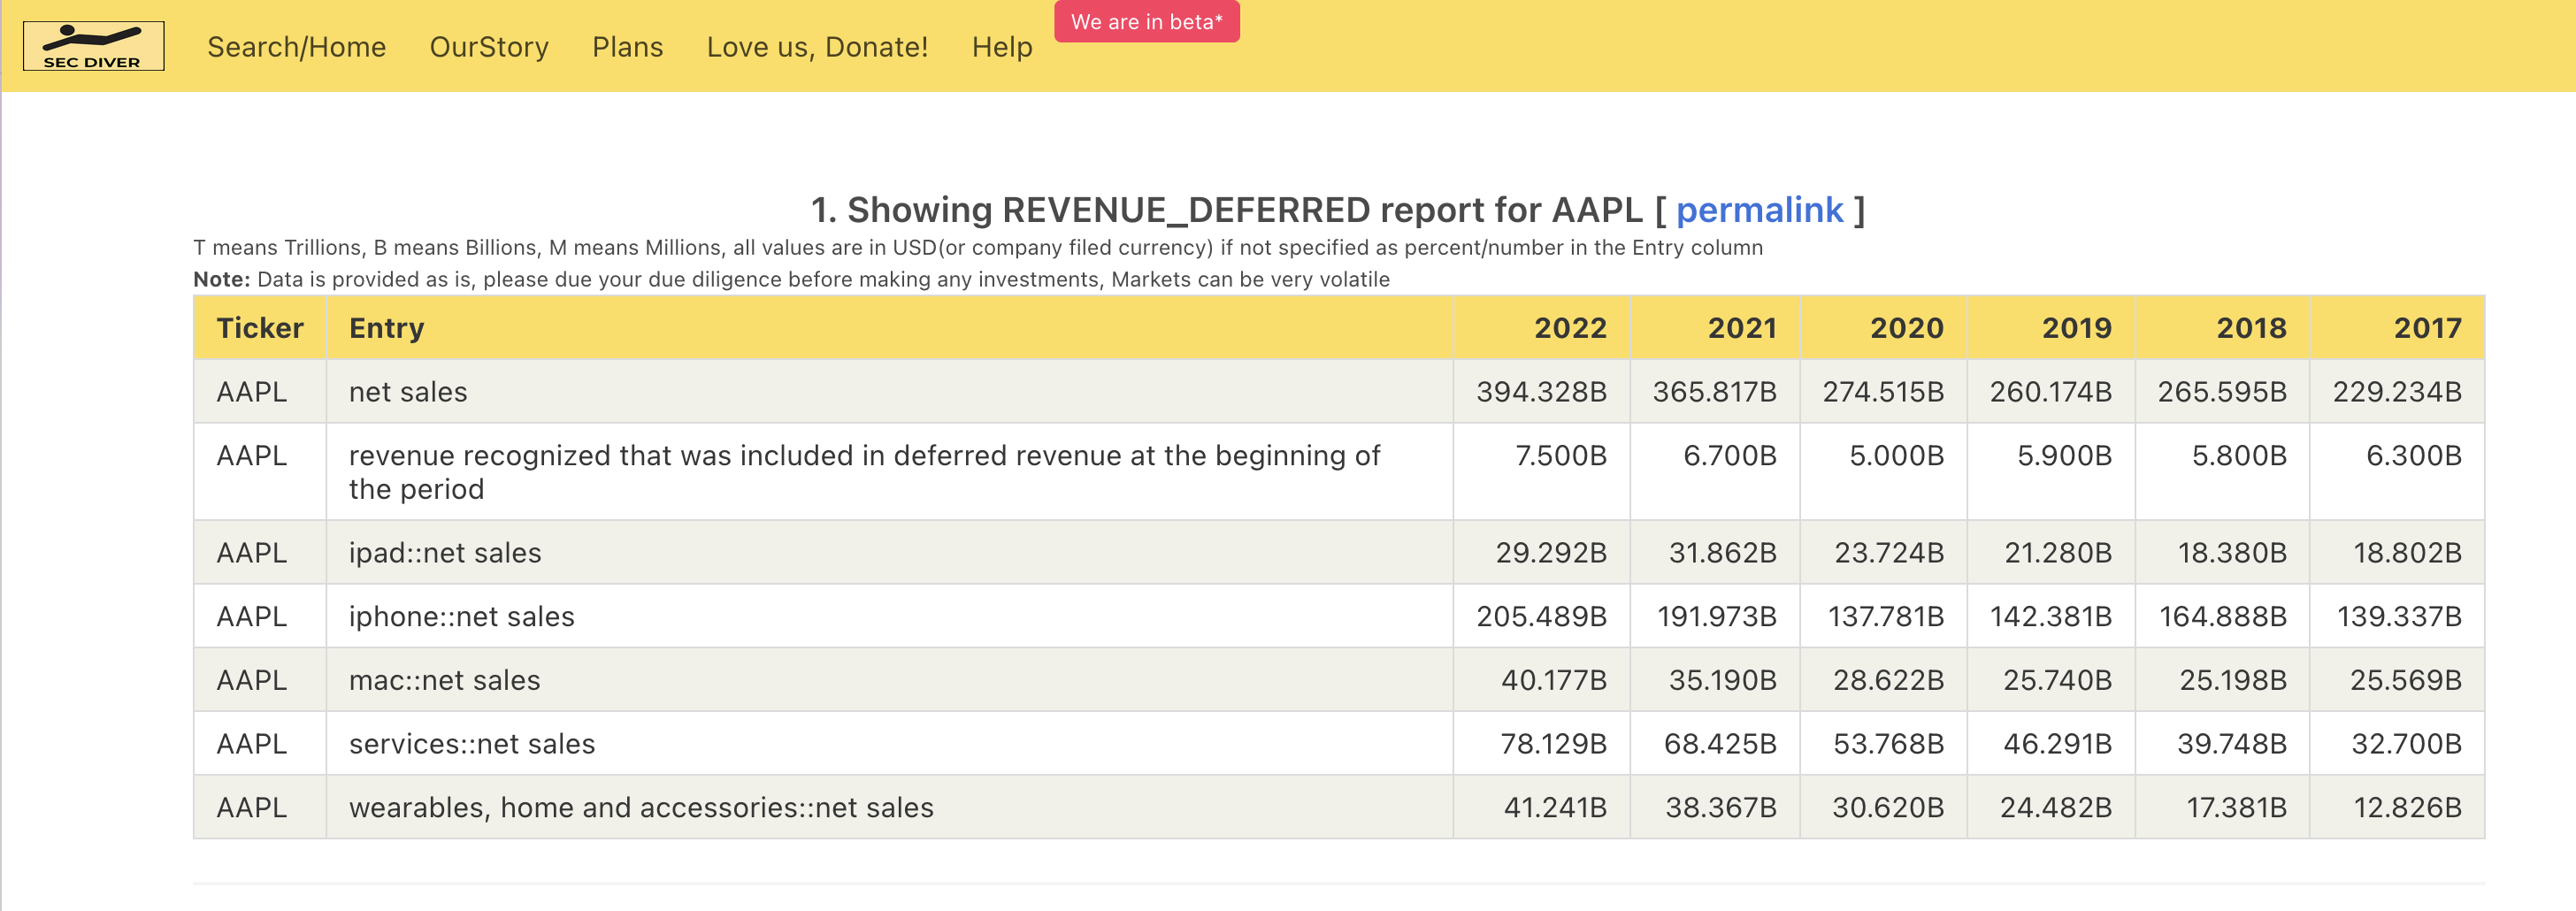Viewport: 2576px width, 911px height.
Task: Click the 2020 column header
Action: click(1906, 328)
